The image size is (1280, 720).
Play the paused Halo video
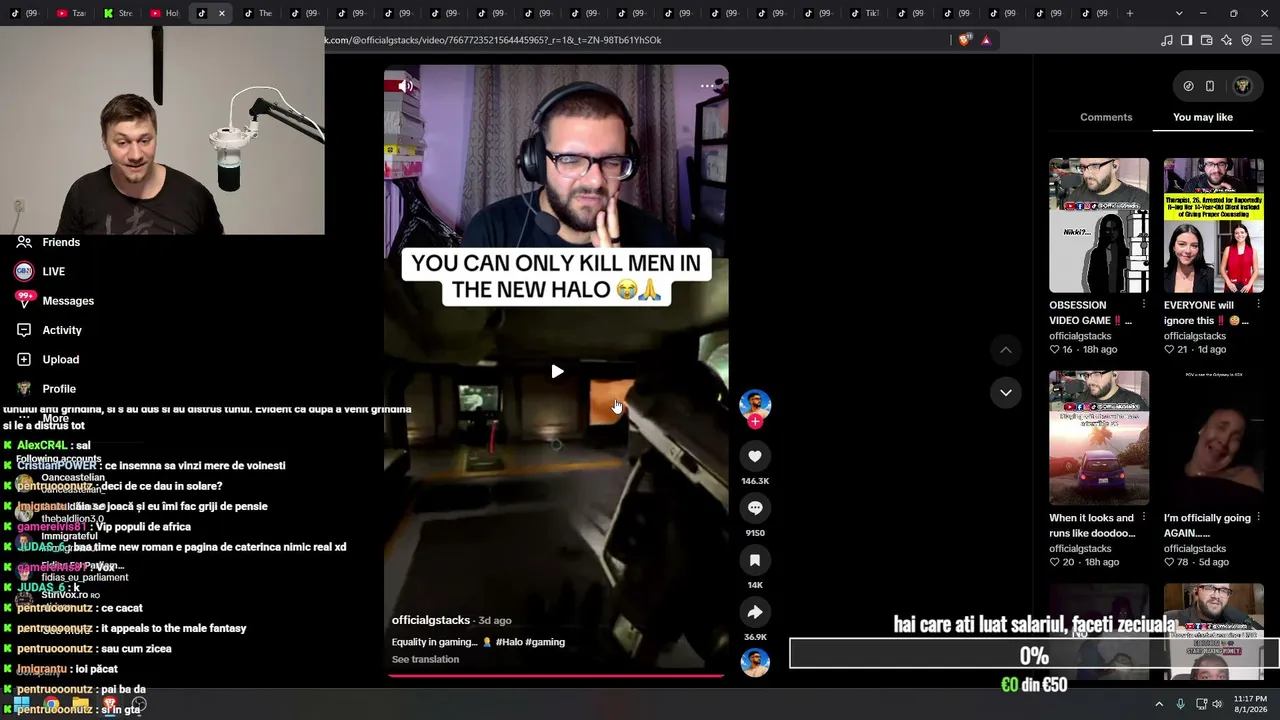click(557, 372)
